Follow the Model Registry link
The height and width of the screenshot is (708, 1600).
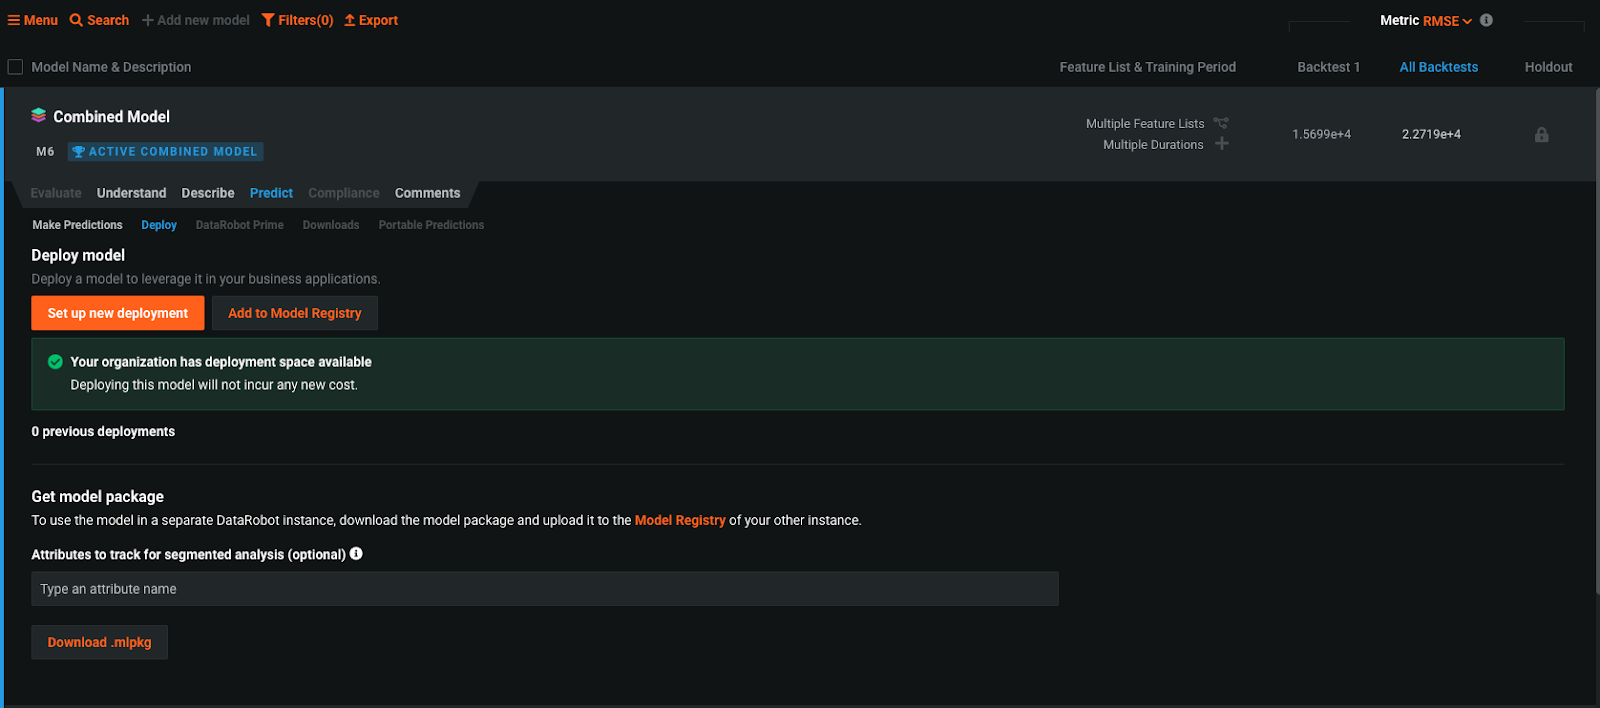679,520
